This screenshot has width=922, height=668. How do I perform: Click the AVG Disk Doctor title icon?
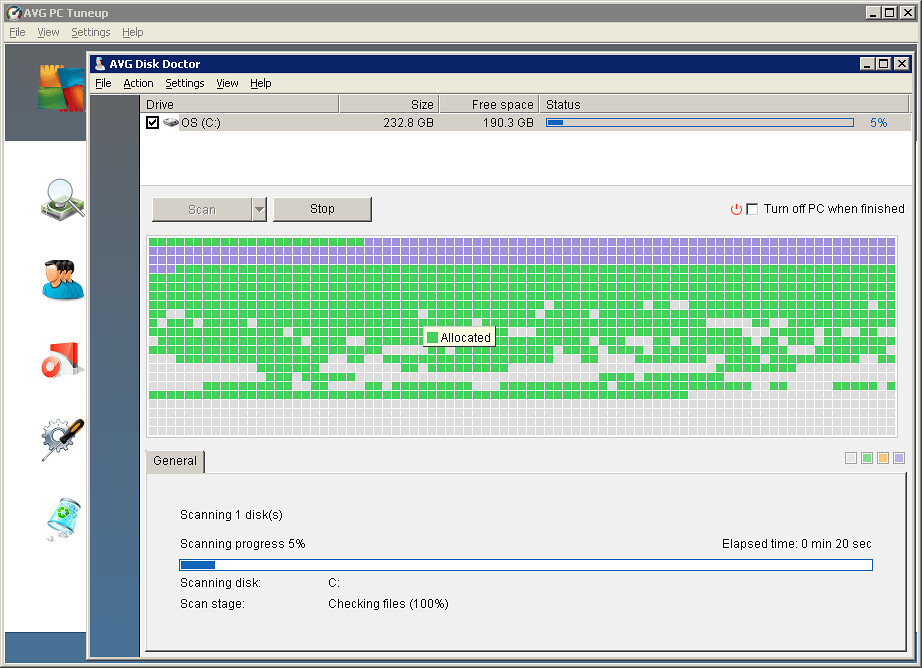click(100, 64)
